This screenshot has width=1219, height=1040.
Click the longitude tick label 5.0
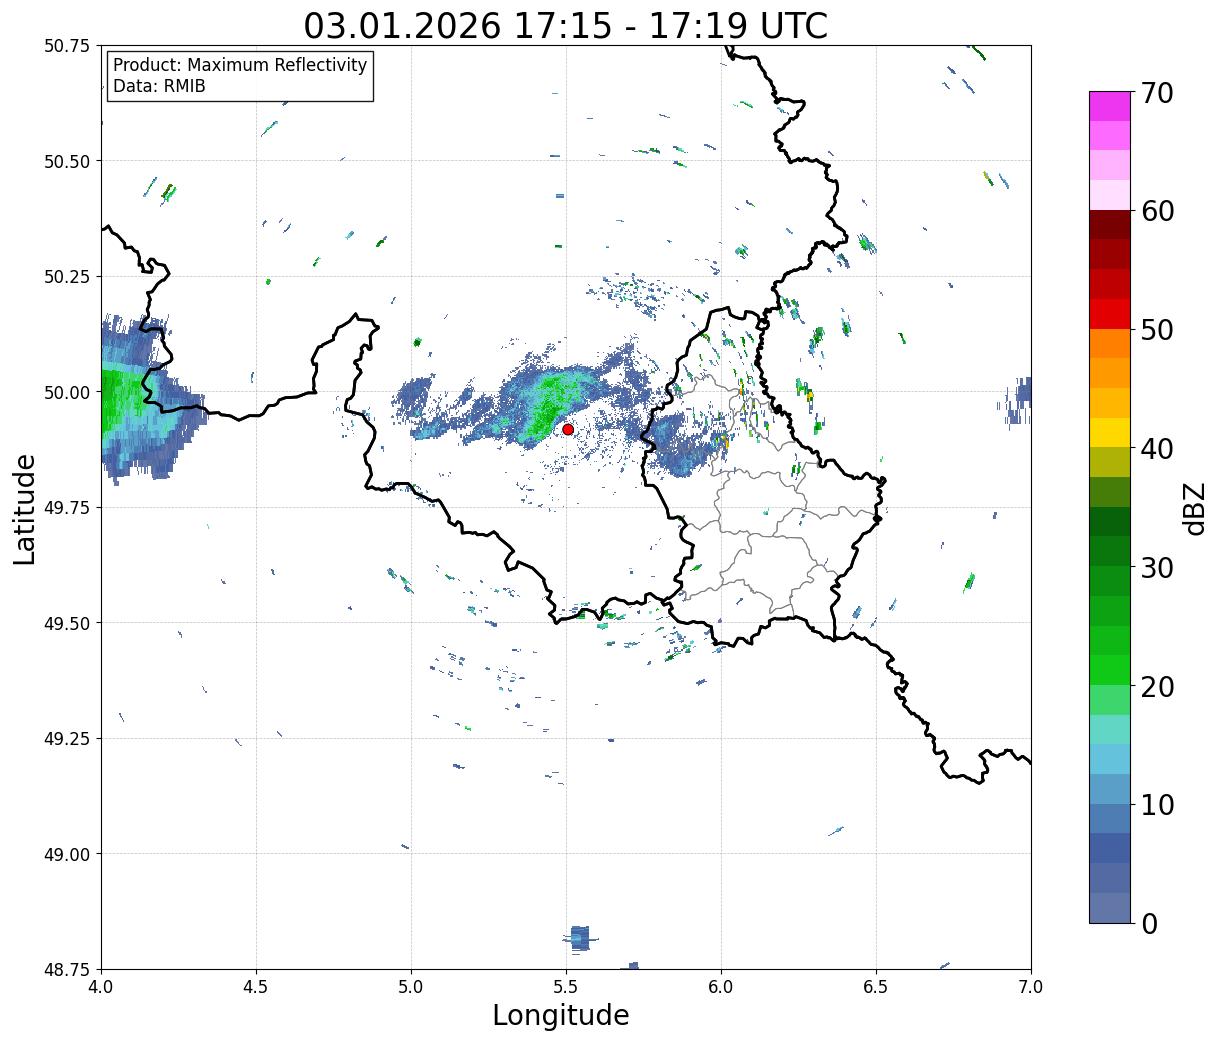411,986
